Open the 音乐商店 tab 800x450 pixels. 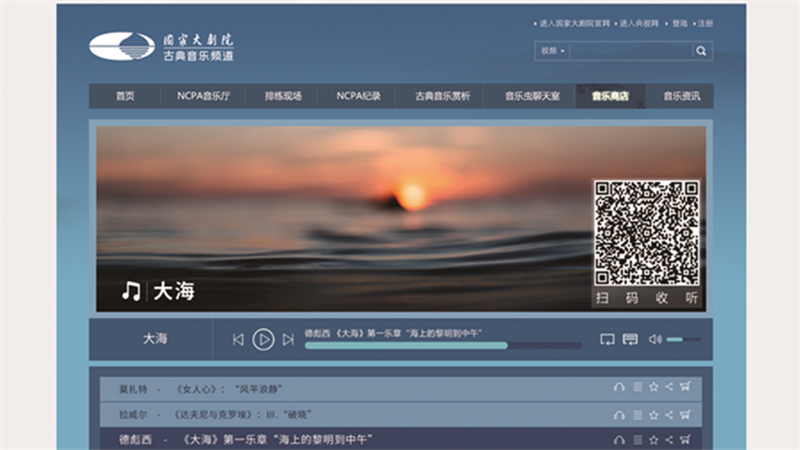point(610,96)
